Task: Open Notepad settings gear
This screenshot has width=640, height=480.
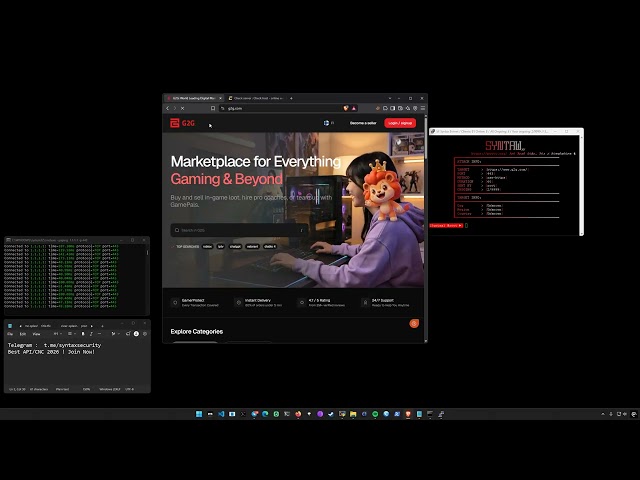Action: 144,334
